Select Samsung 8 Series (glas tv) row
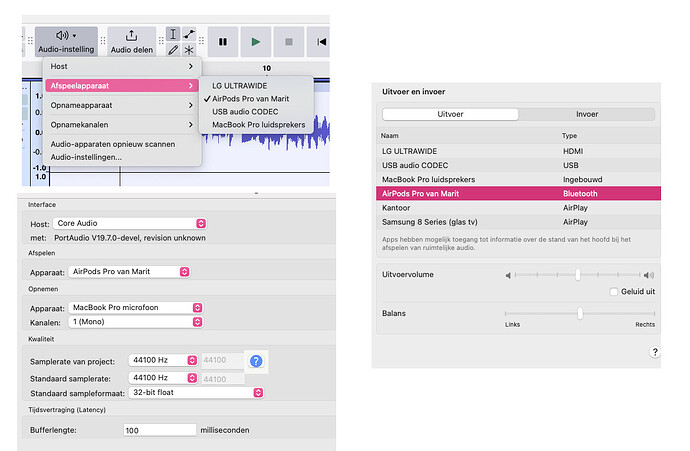Image resolution: width=690 pixels, height=451 pixels. point(518,222)
